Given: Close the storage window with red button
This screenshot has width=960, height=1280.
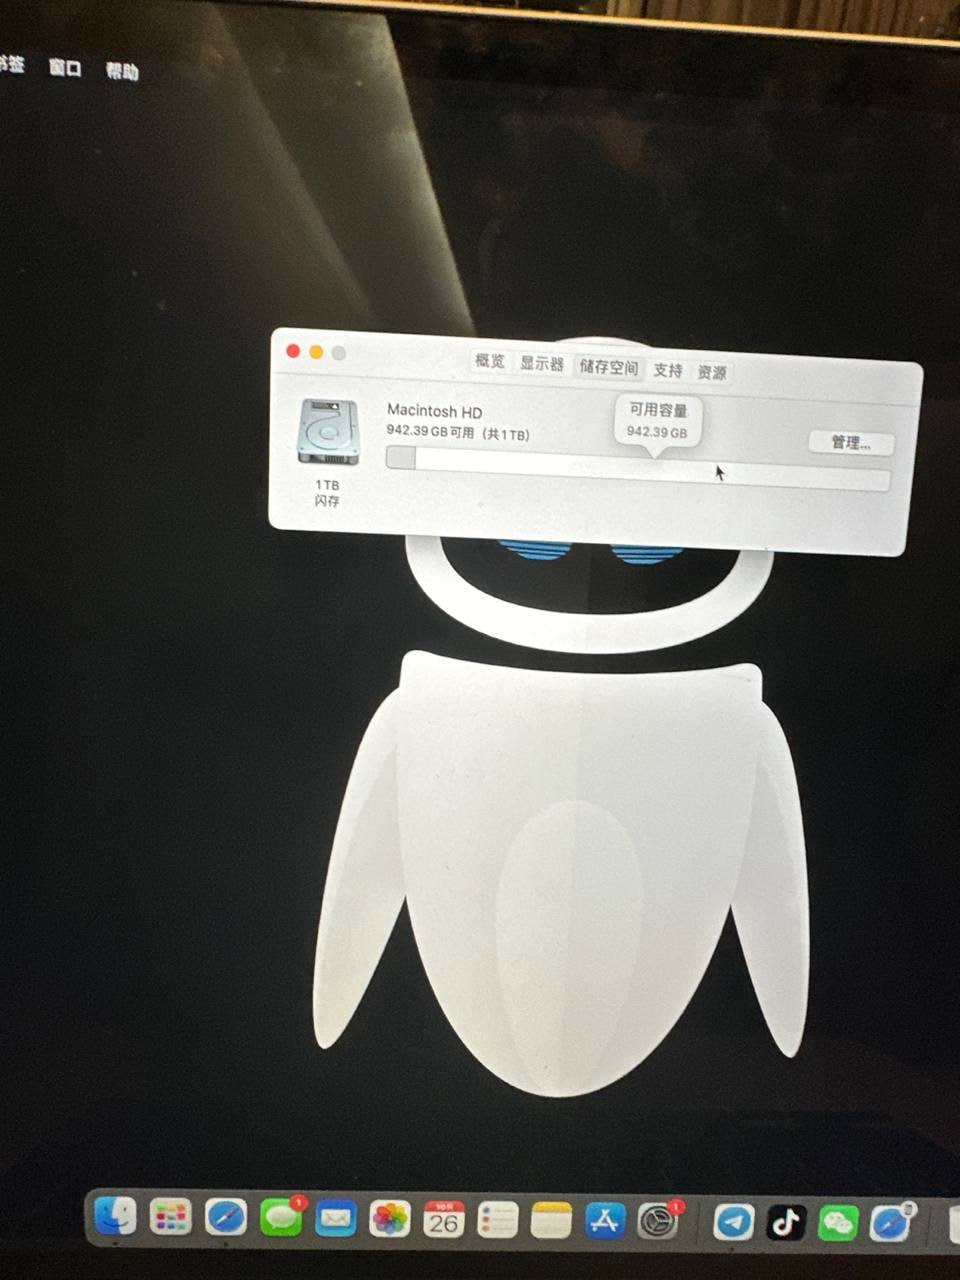Looking at the screenshot, I should pyautogui.click(x=293, y=350).
